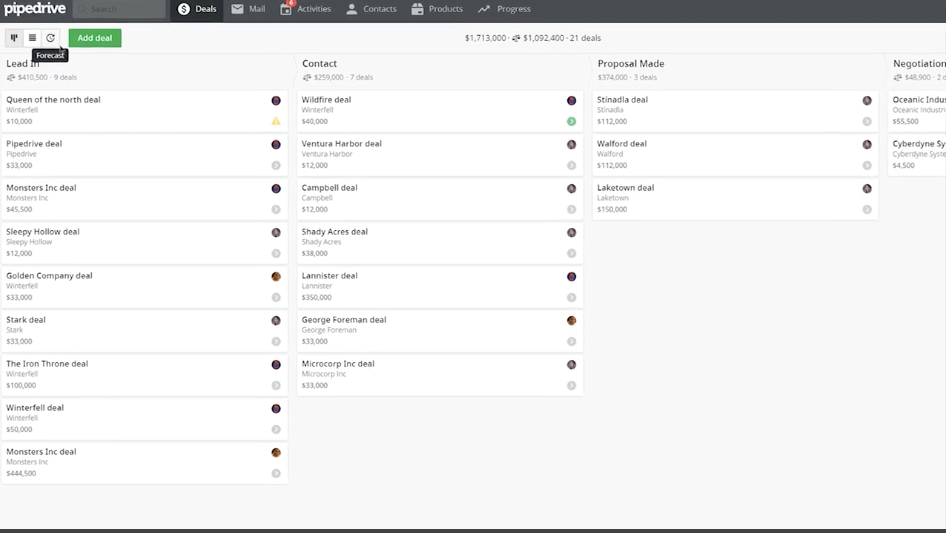Switch to pipeline view icon

click(14, 38)
